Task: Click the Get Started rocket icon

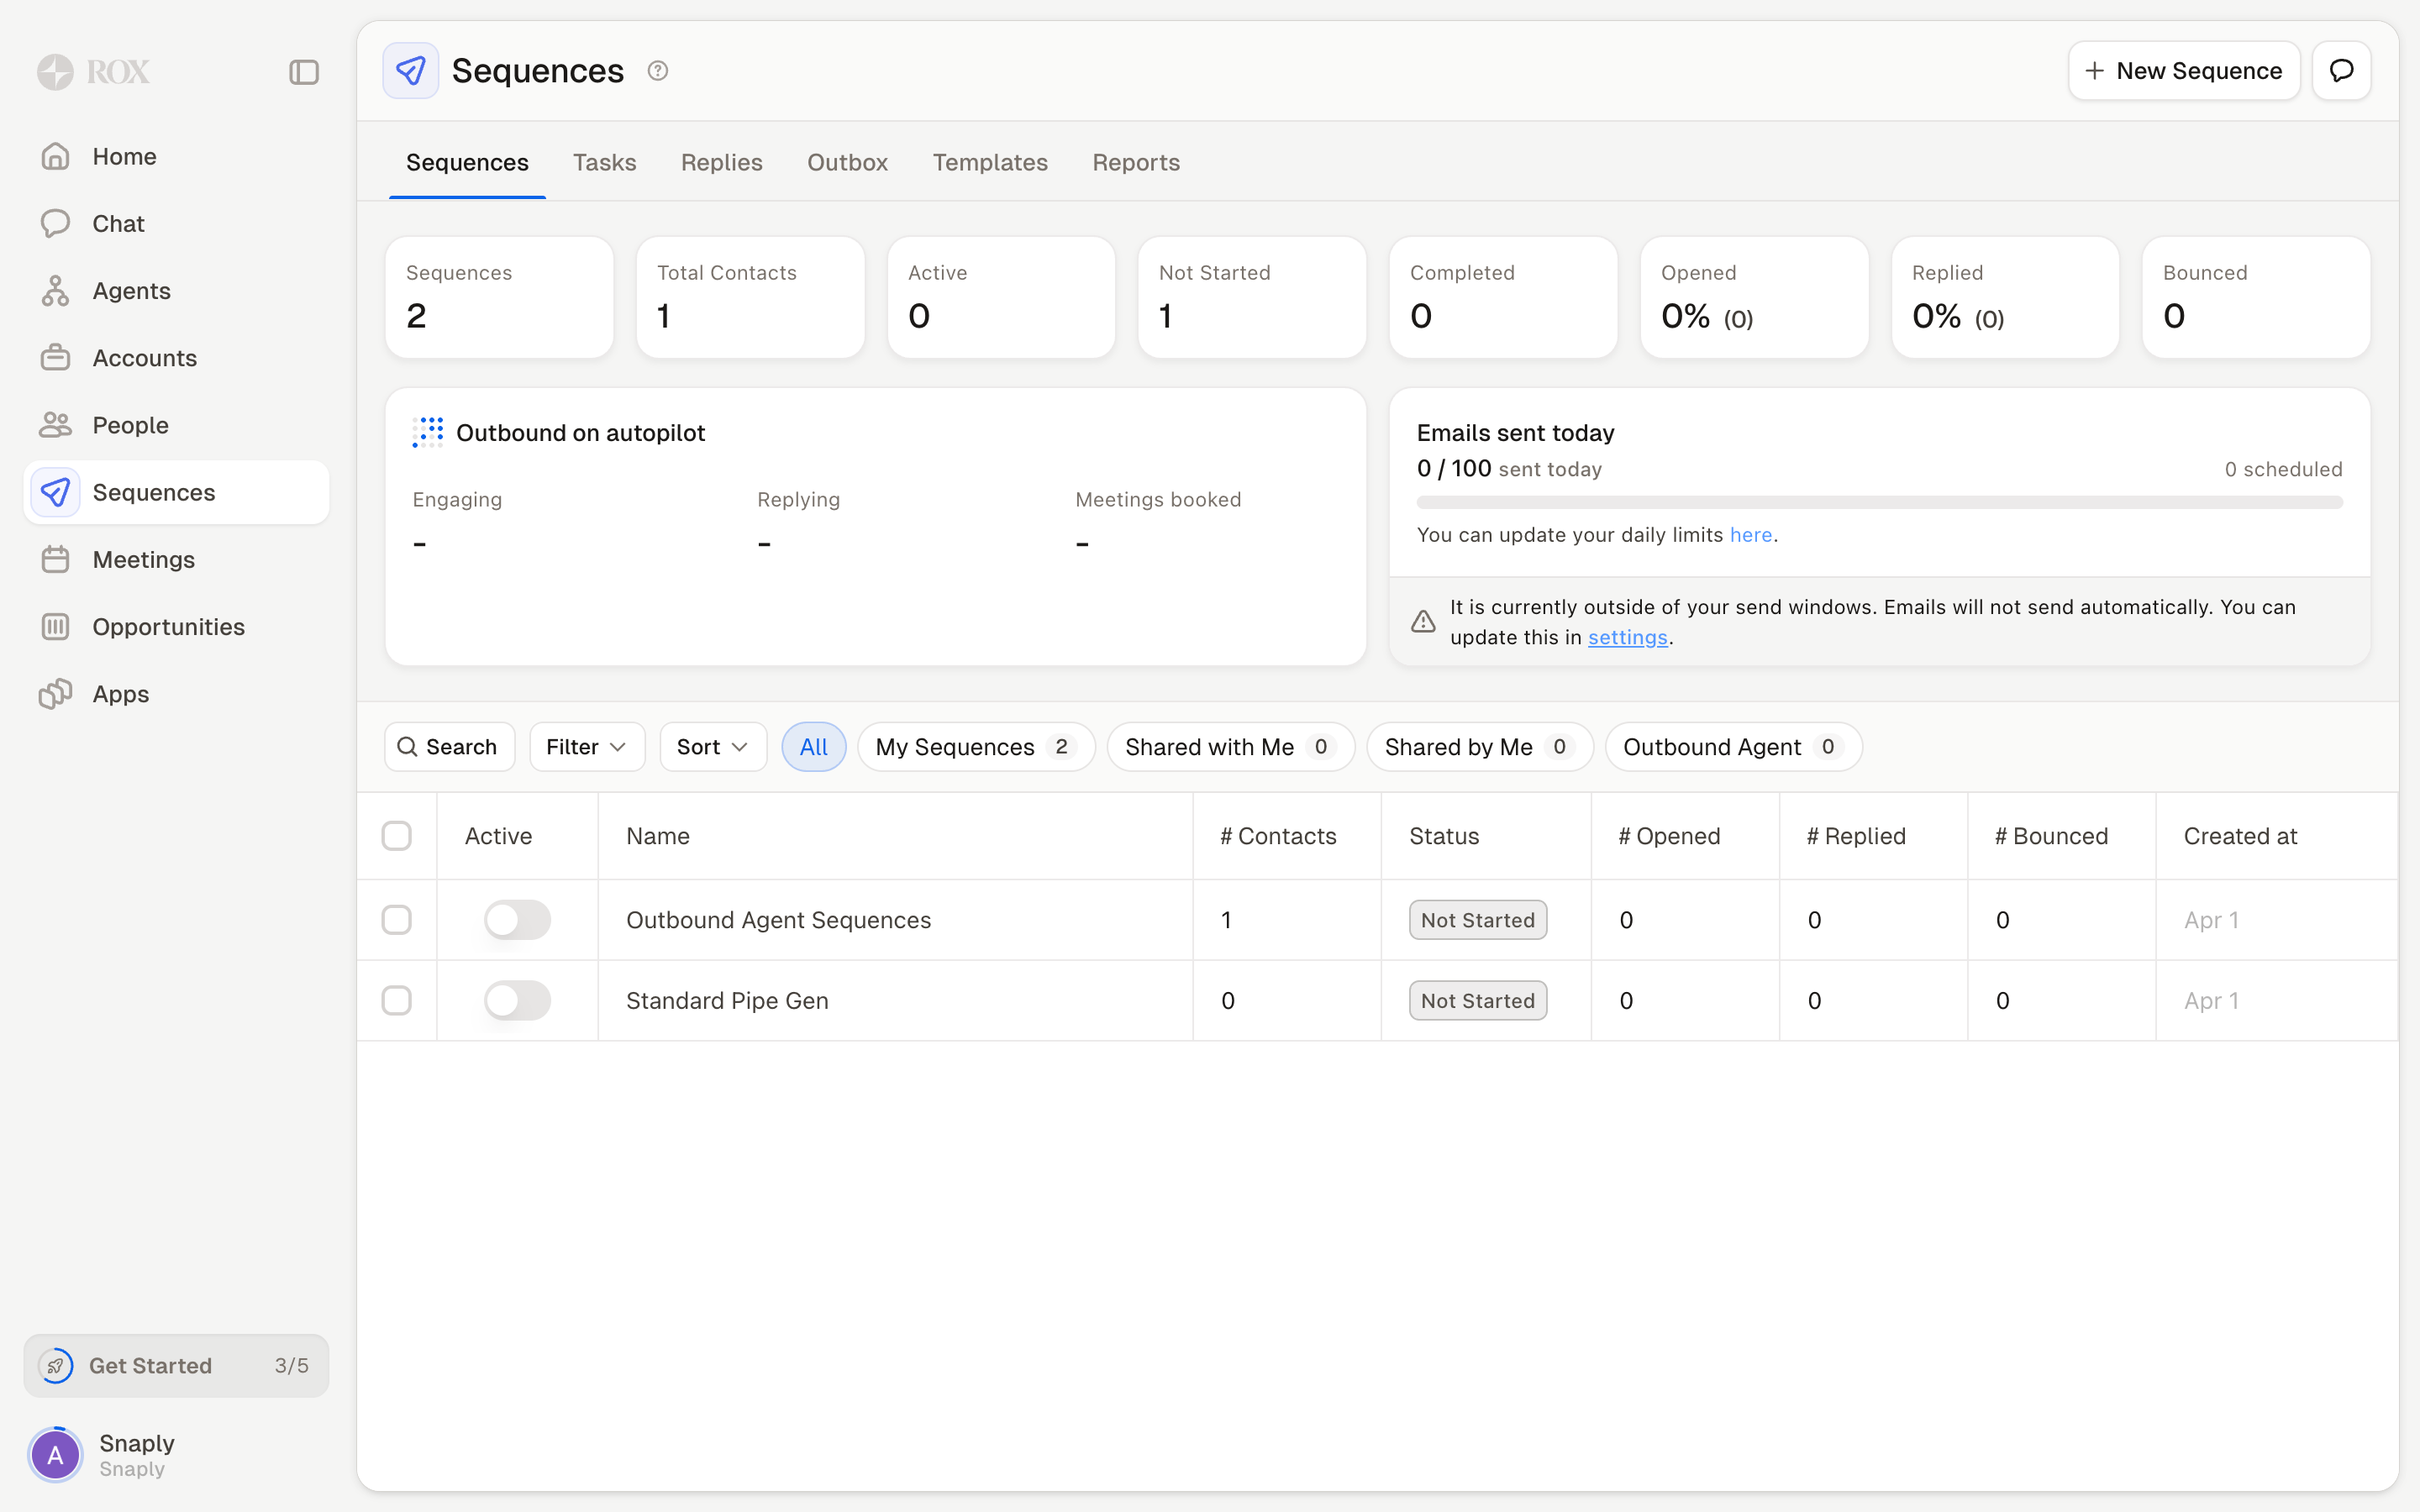Action: (56, 1365)
